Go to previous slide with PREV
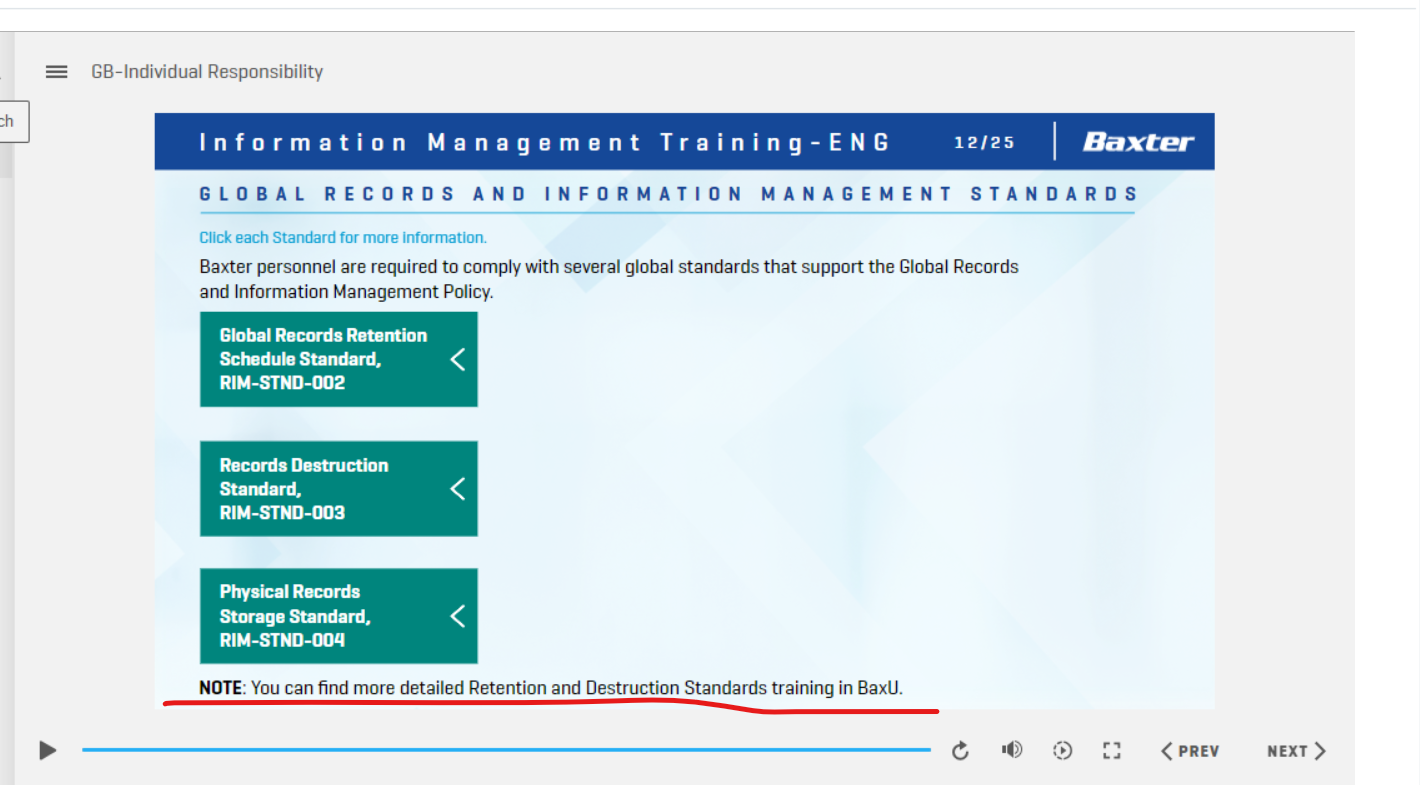Viewport: 1420px width, 785px height. point(1190,751)
